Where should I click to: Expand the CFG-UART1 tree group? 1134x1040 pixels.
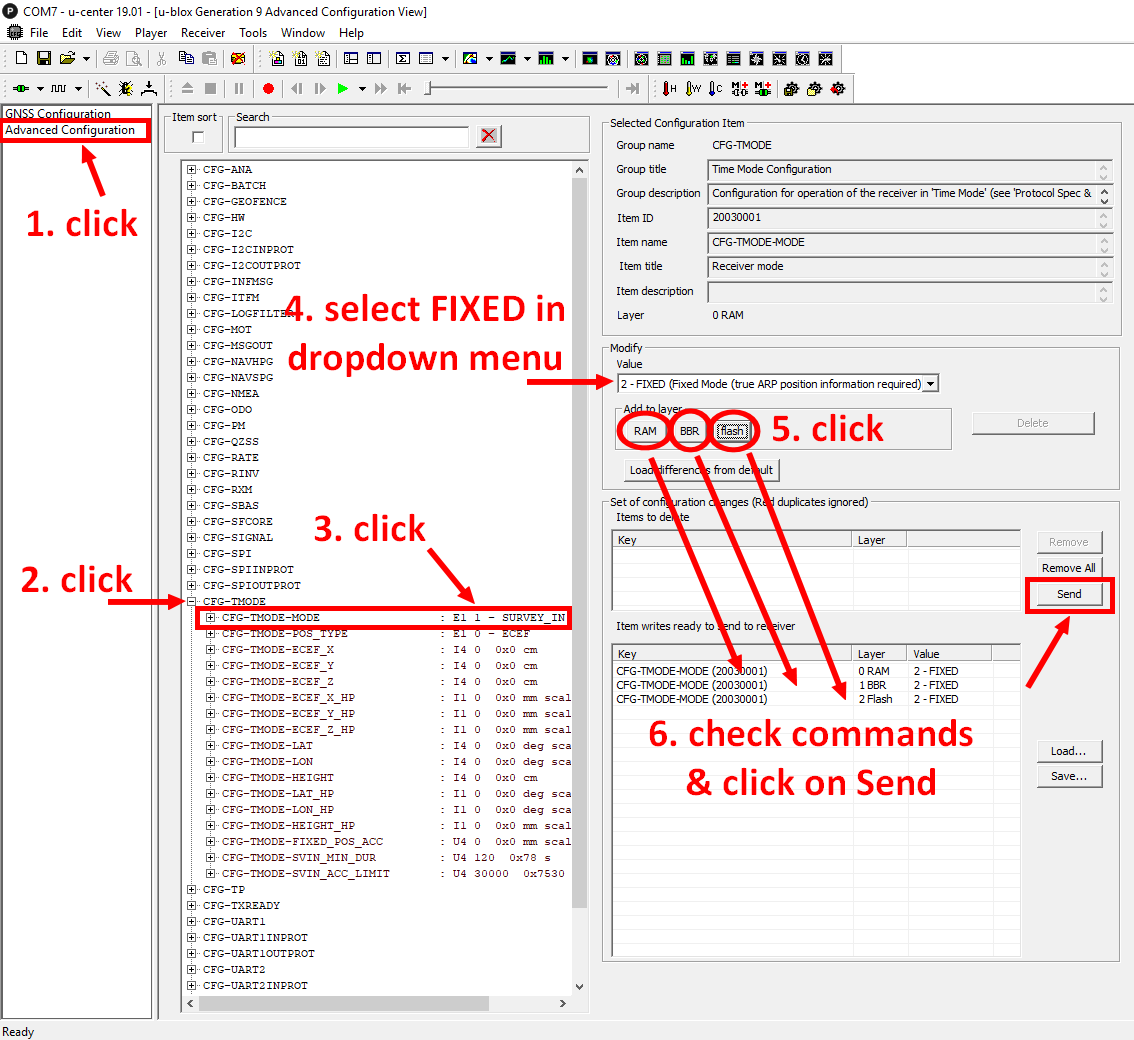point(192,922)
